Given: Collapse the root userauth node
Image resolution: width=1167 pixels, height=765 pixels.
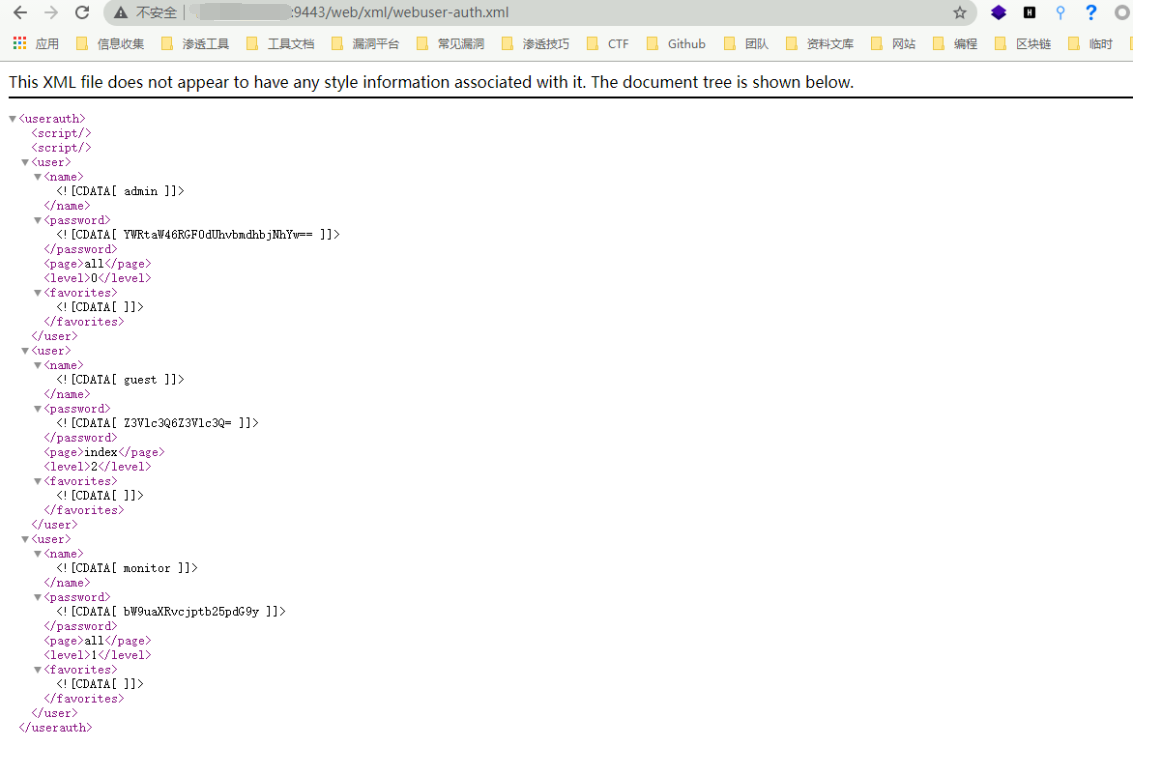Looking at the screenshot, I should pyautogui.click(x=13, y=119).
